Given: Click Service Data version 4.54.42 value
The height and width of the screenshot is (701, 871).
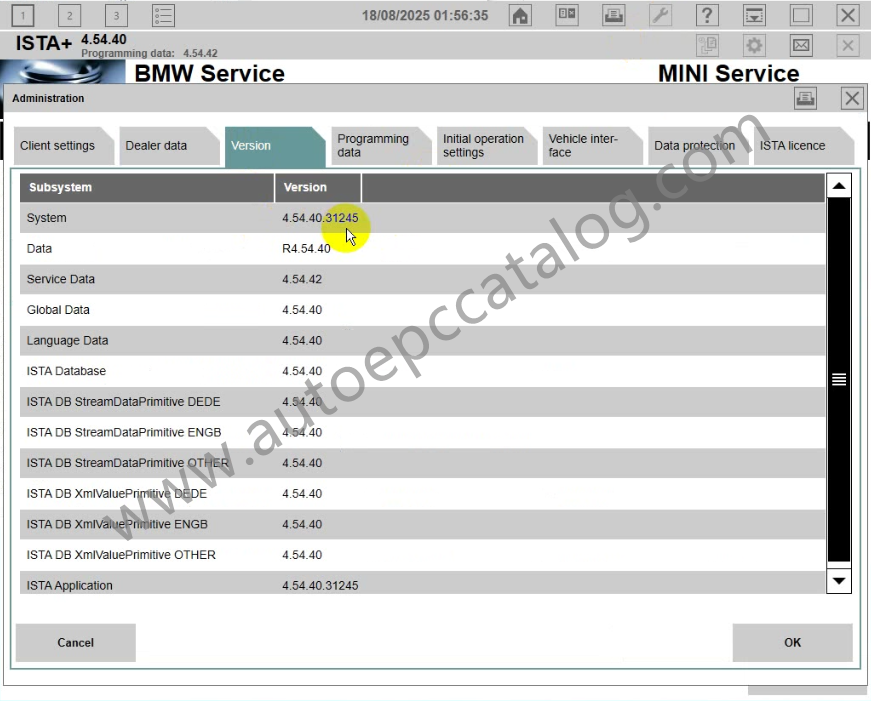Looking at the screenshot, I should pyautogui.click(x=302, y=279).
